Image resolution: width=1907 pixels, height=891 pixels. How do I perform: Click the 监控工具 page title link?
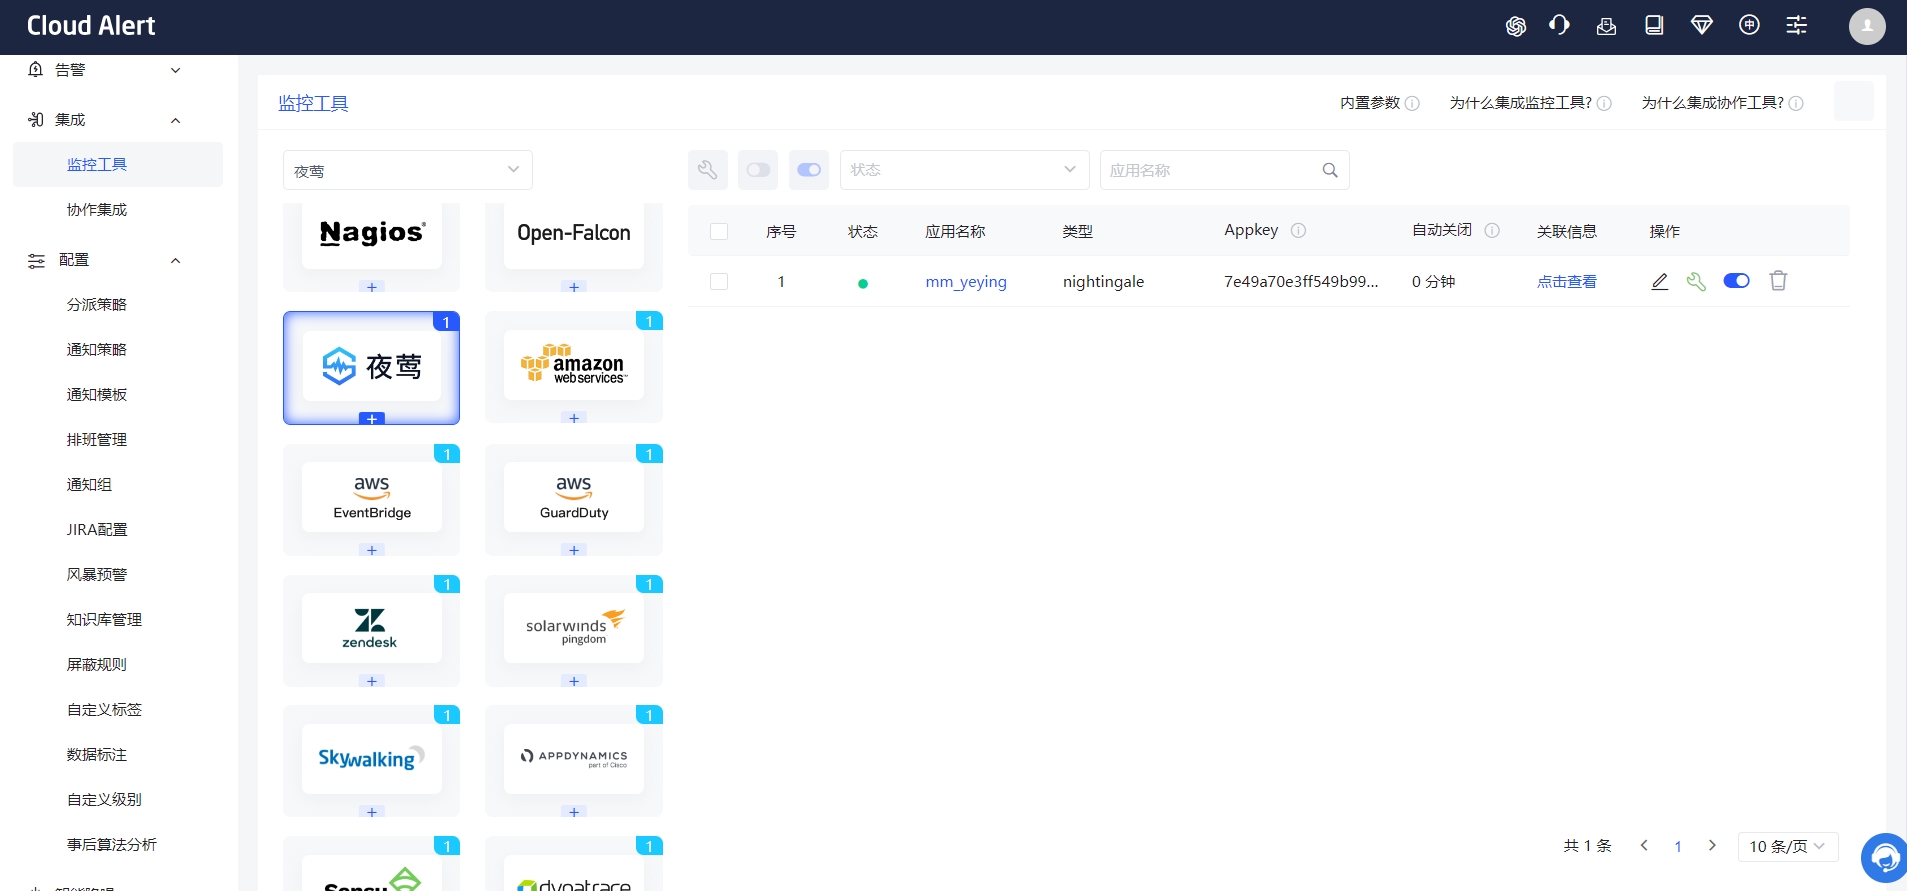pyautogui.click(x=313, y=103)
